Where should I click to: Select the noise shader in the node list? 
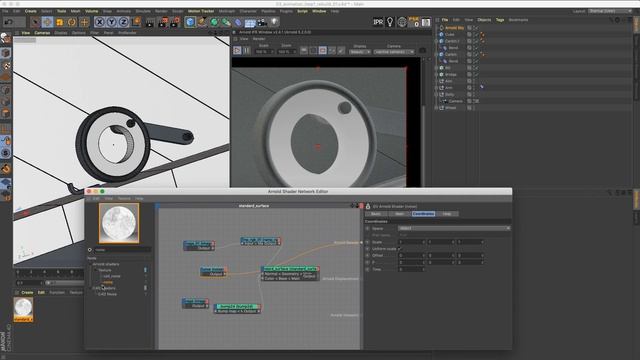click(x=108, y=282)
